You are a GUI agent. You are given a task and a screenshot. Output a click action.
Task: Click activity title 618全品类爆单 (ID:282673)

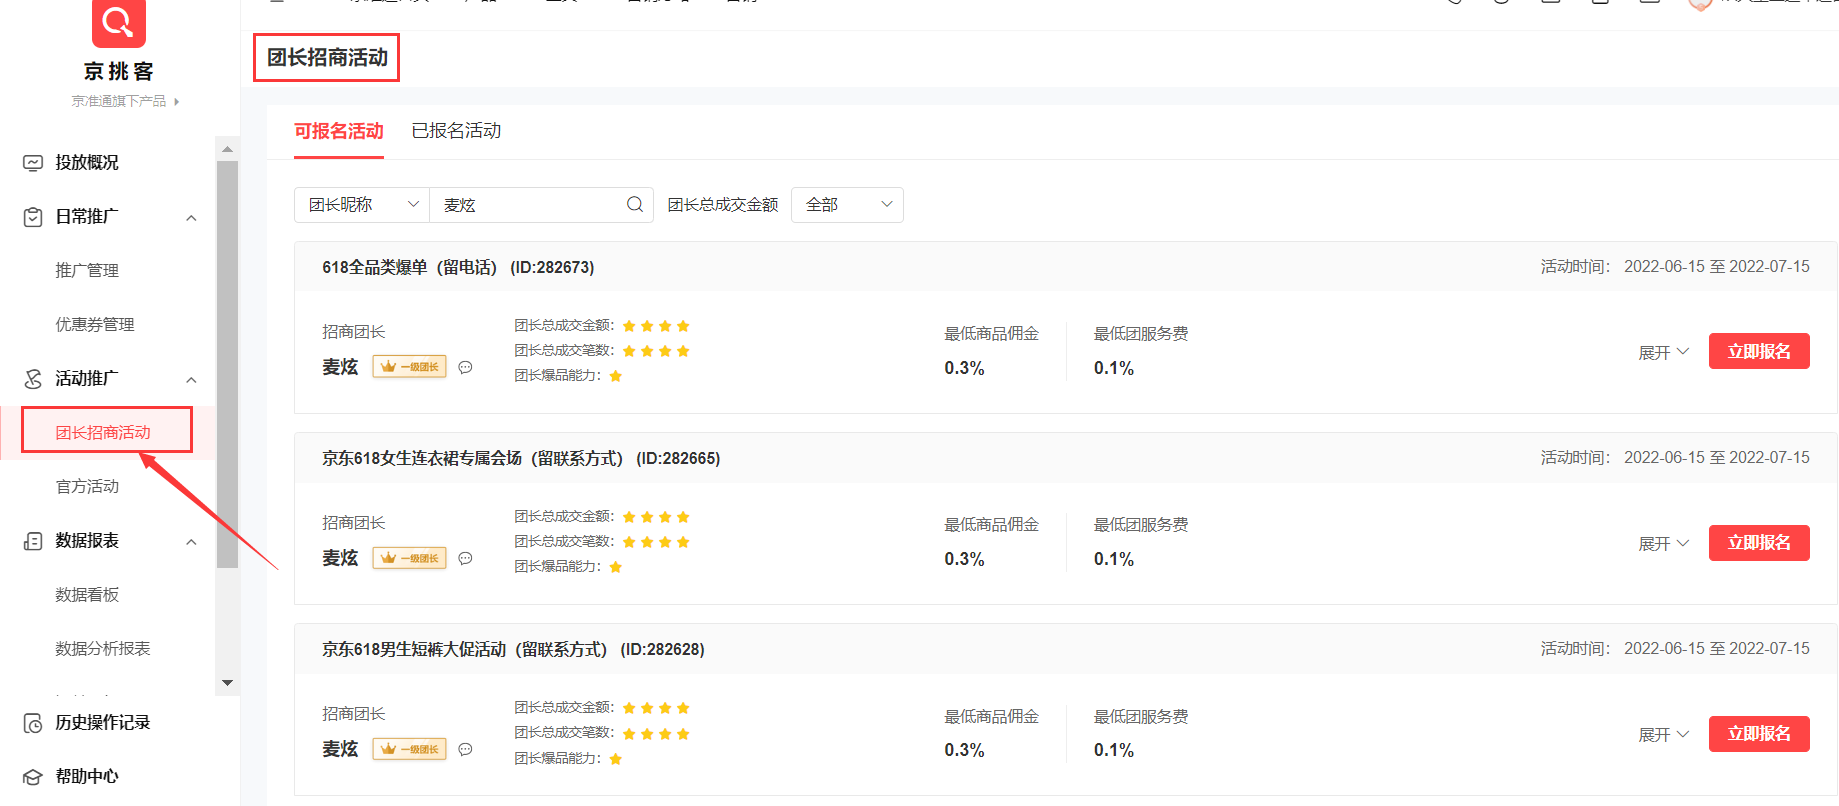click(458, 268)
